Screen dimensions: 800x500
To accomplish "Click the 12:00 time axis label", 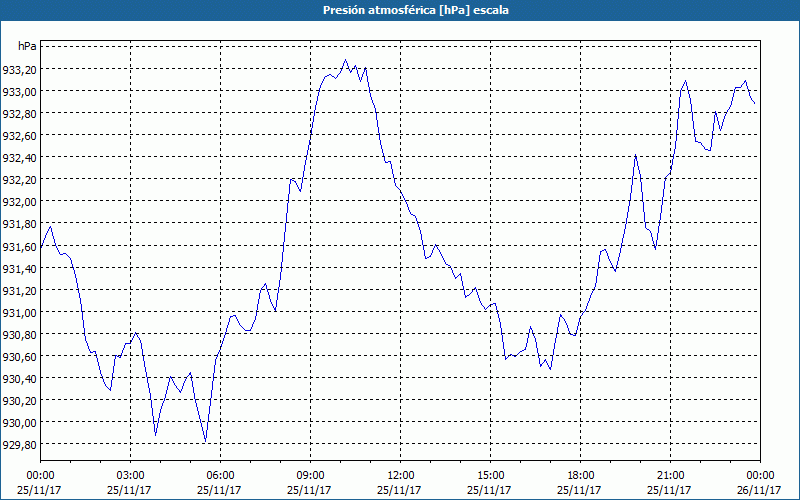I will coord(401,475).
